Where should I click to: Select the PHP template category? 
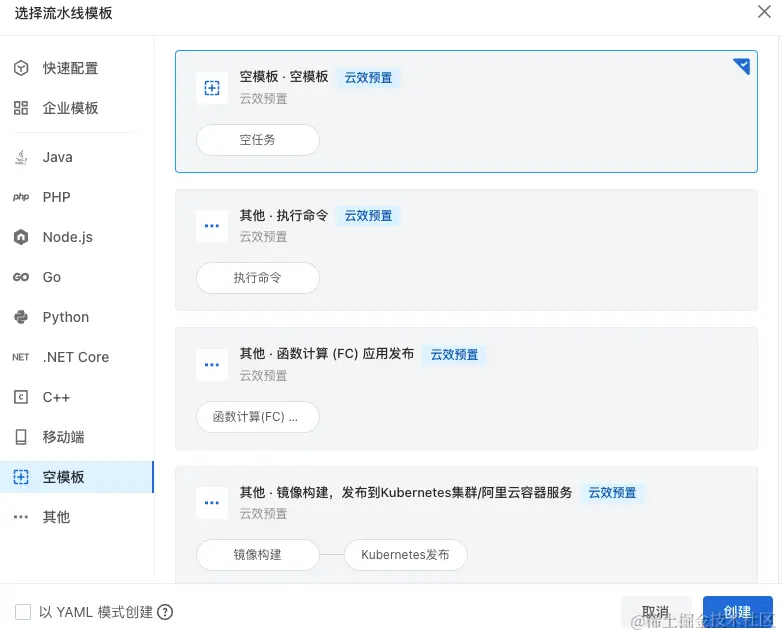click(x=77, y=197)
